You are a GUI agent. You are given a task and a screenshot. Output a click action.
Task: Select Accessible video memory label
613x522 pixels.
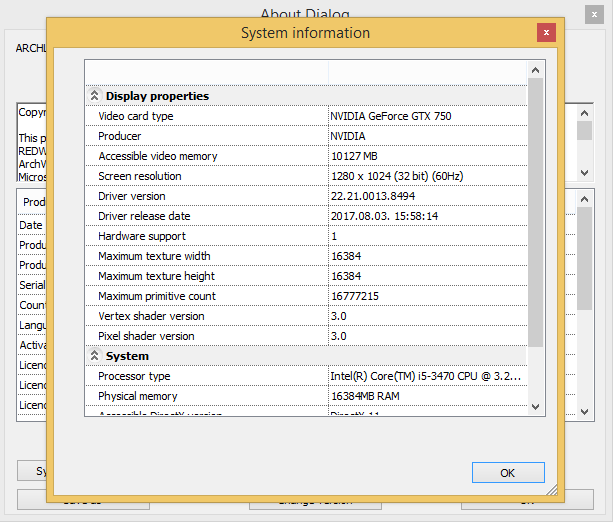coord(158,156)
